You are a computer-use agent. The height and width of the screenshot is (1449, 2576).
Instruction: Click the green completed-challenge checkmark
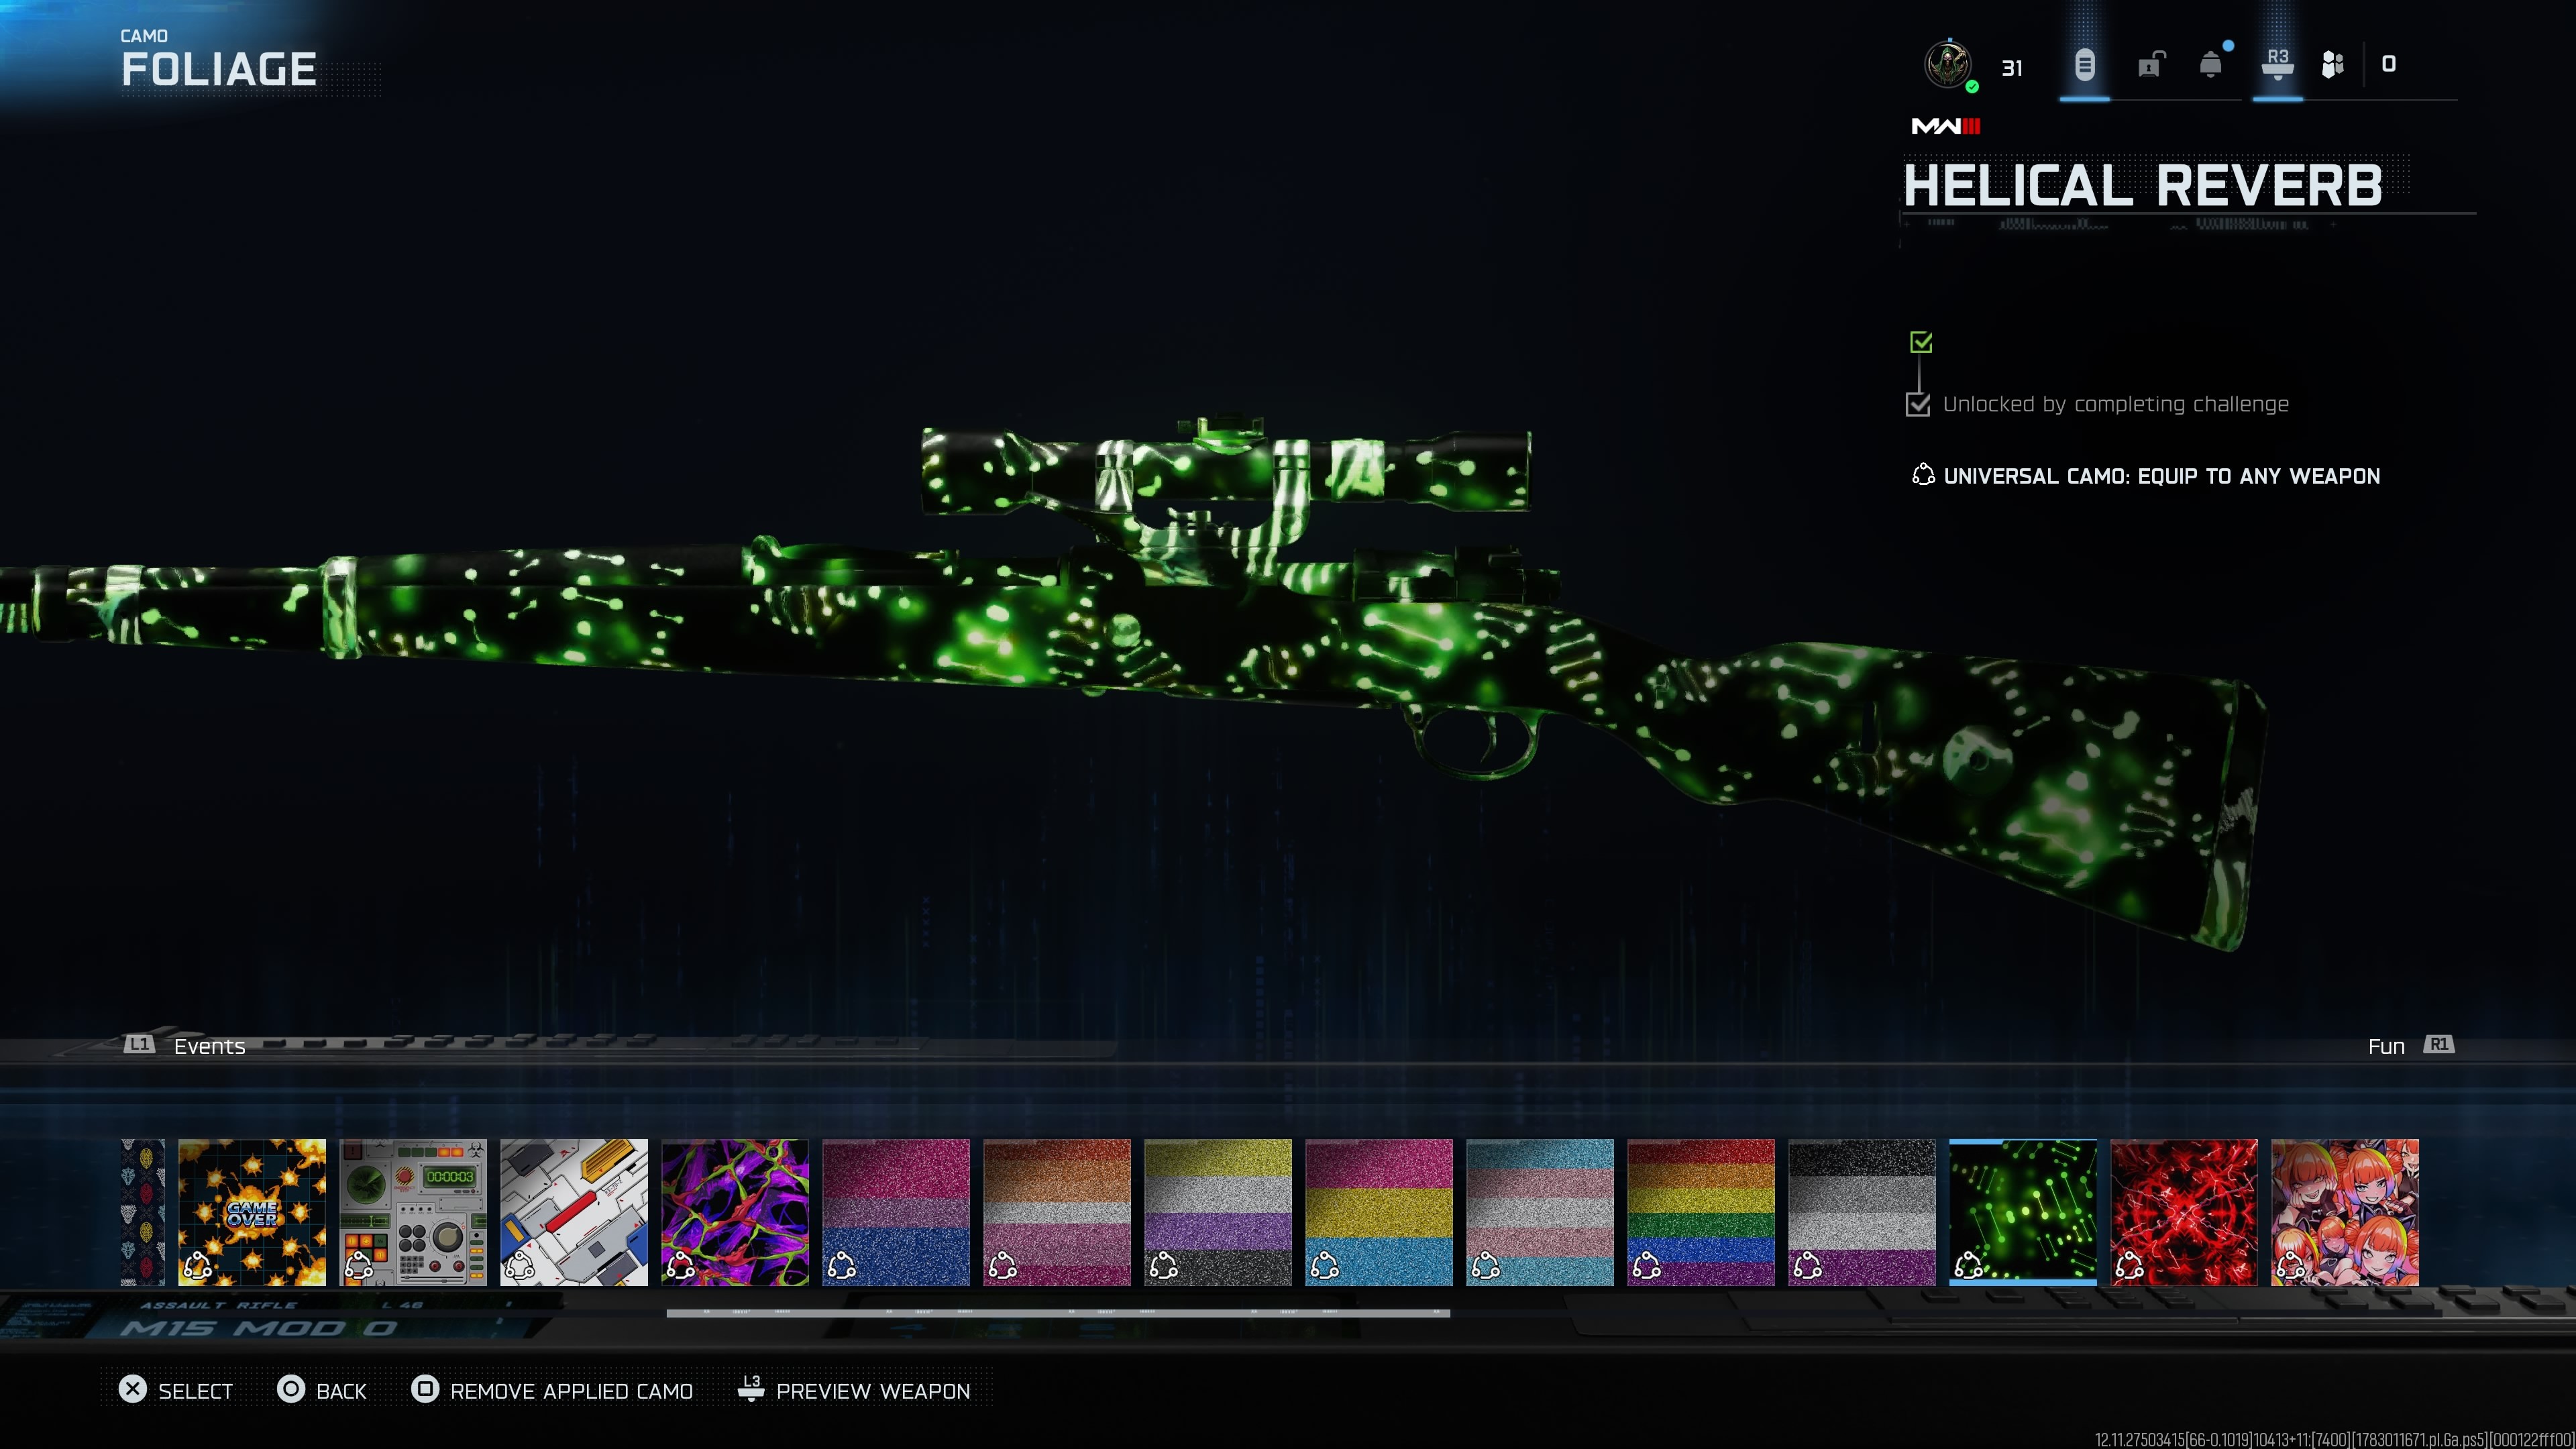(1920, 342)
